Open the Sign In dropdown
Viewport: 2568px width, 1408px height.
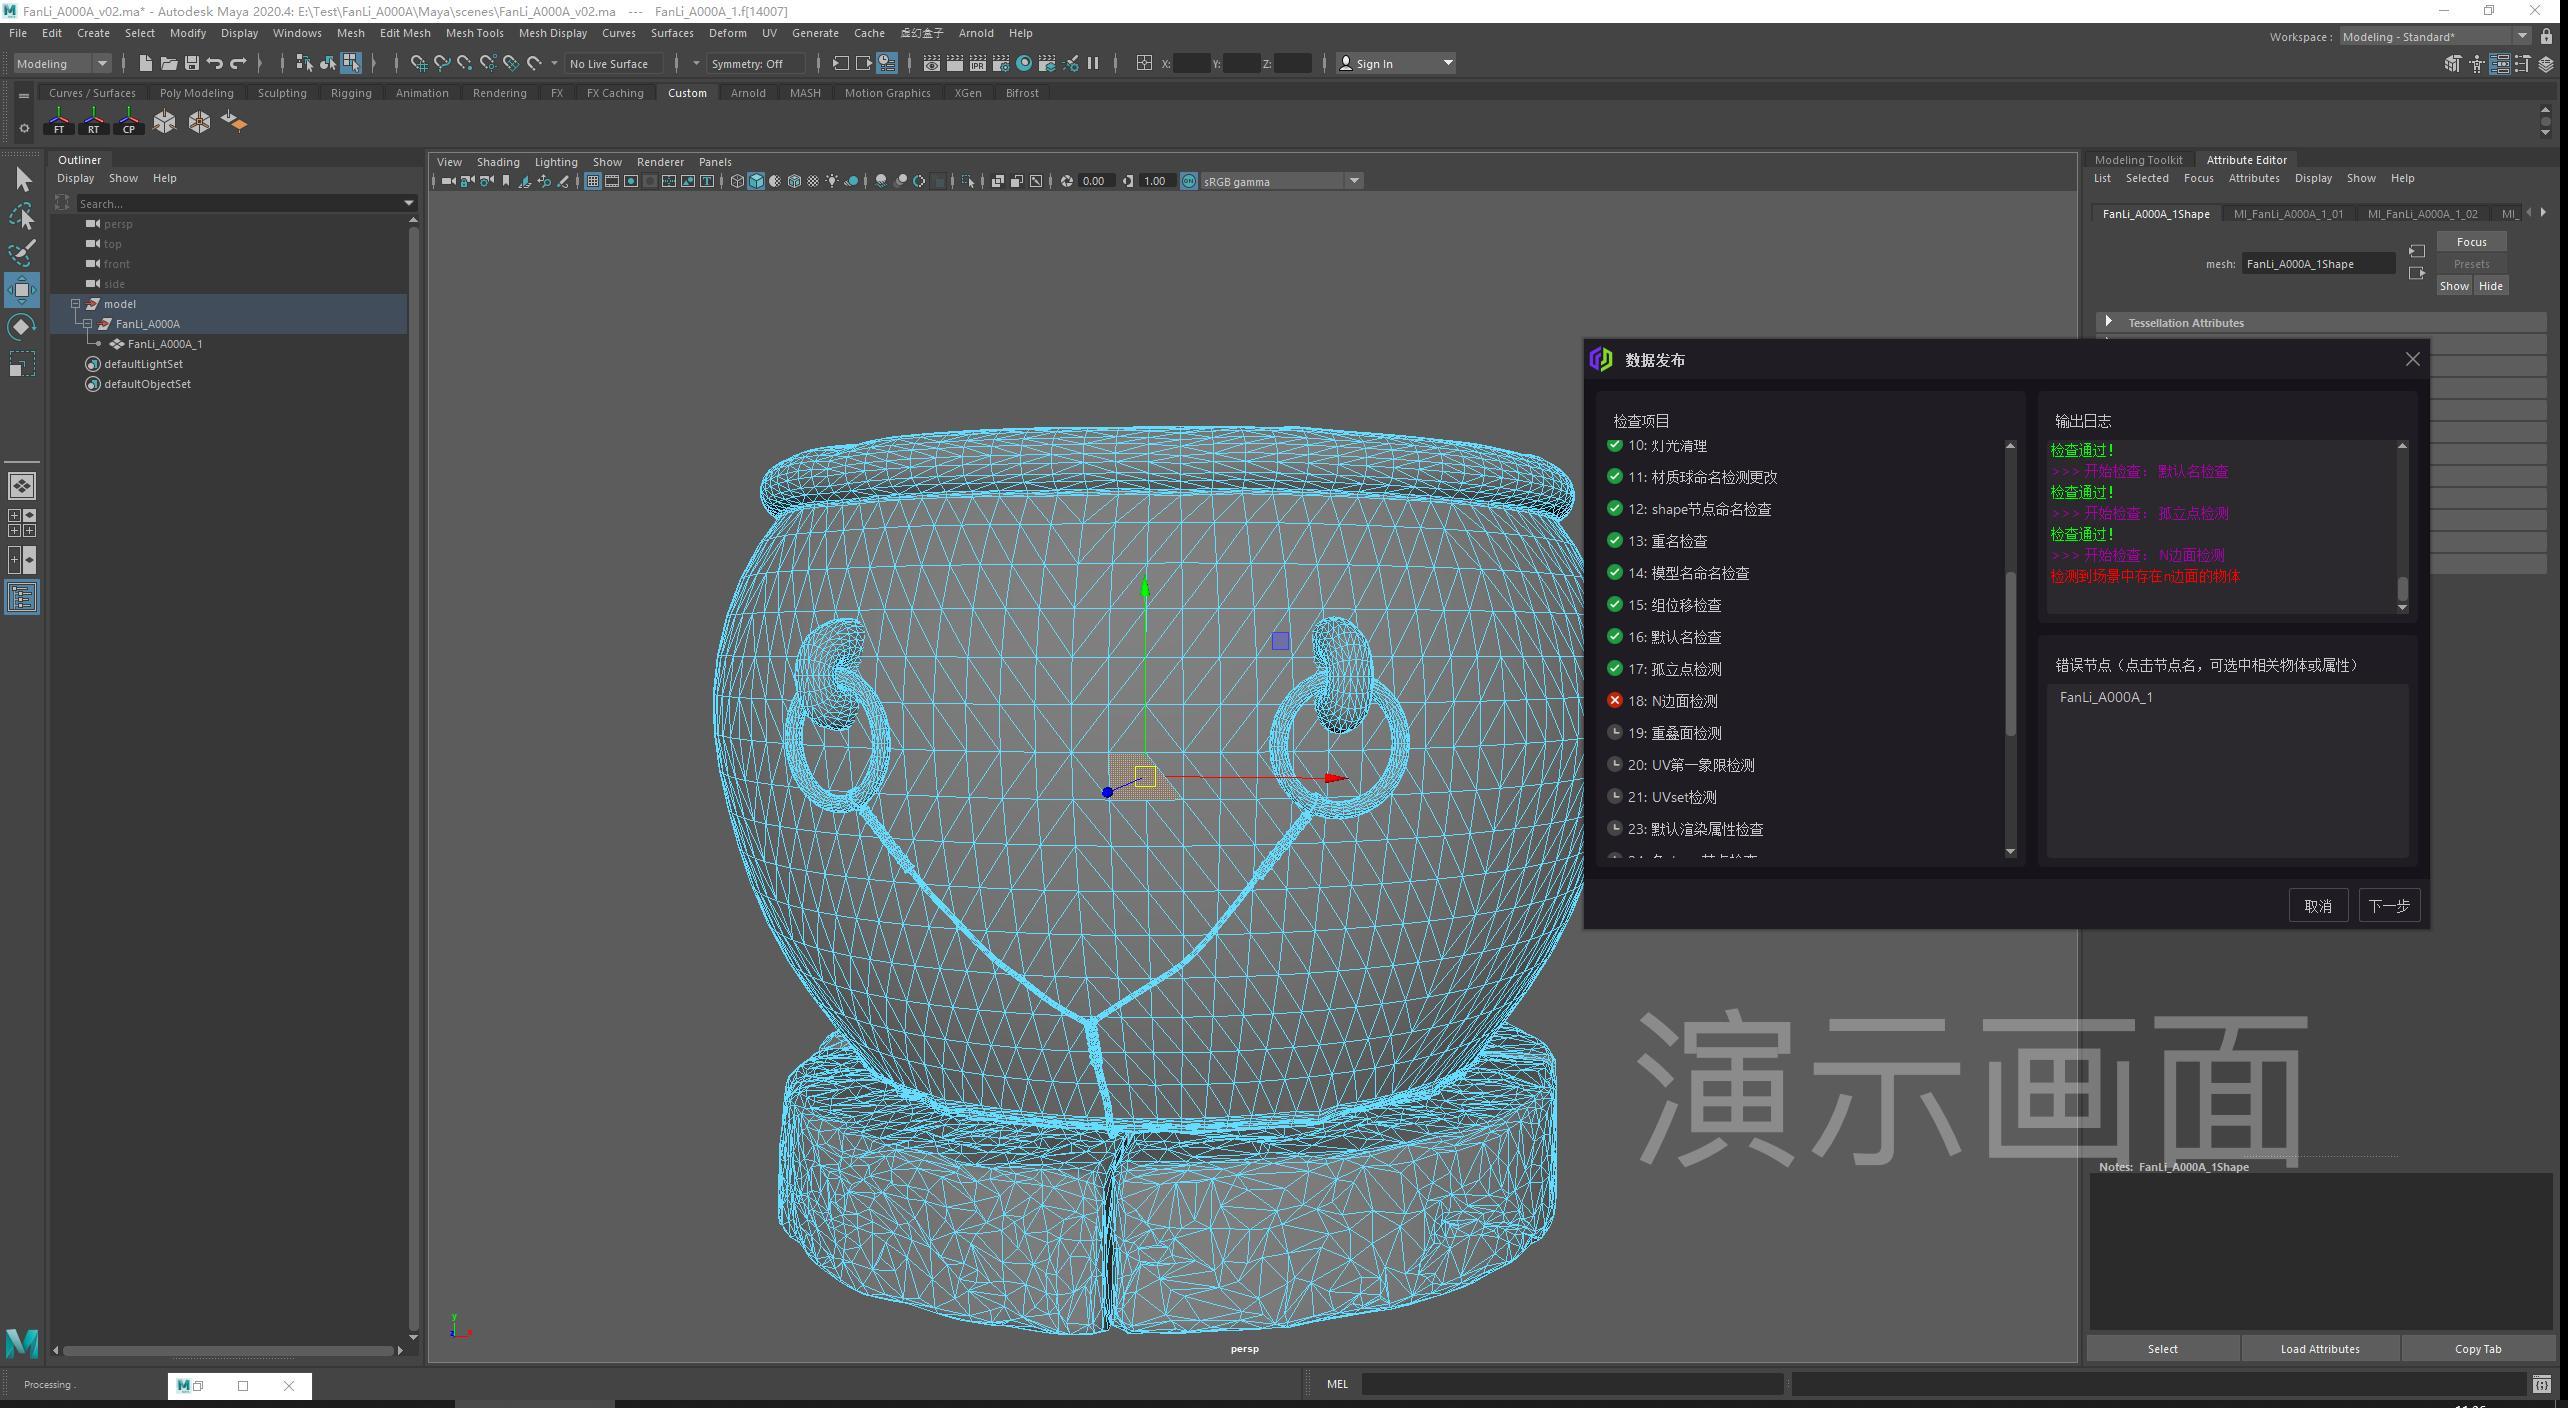tap(1396, 63)
